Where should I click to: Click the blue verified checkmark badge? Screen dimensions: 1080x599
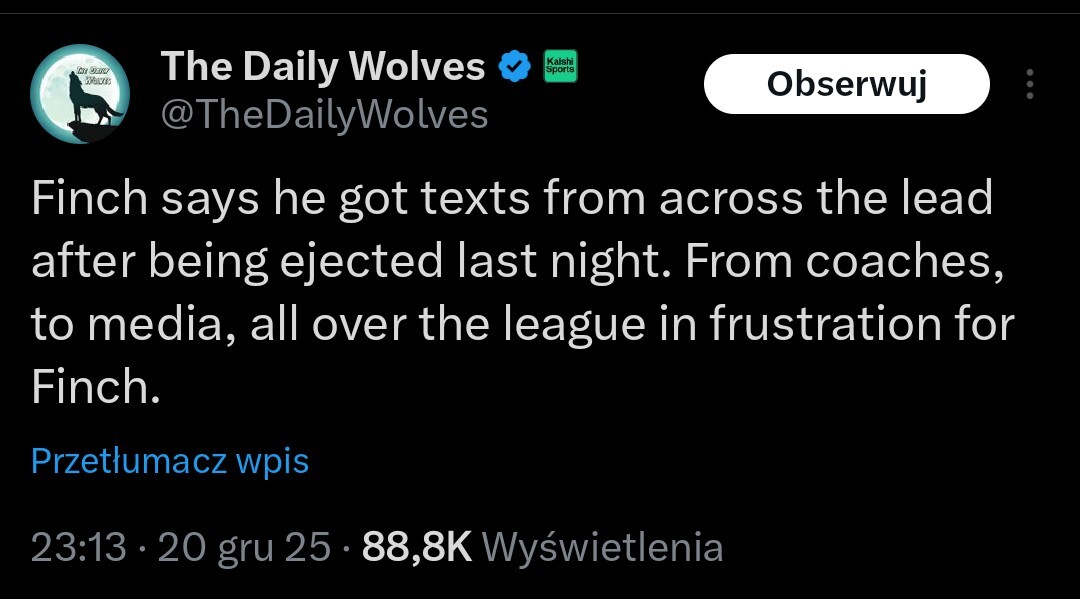tap(514, 68)
